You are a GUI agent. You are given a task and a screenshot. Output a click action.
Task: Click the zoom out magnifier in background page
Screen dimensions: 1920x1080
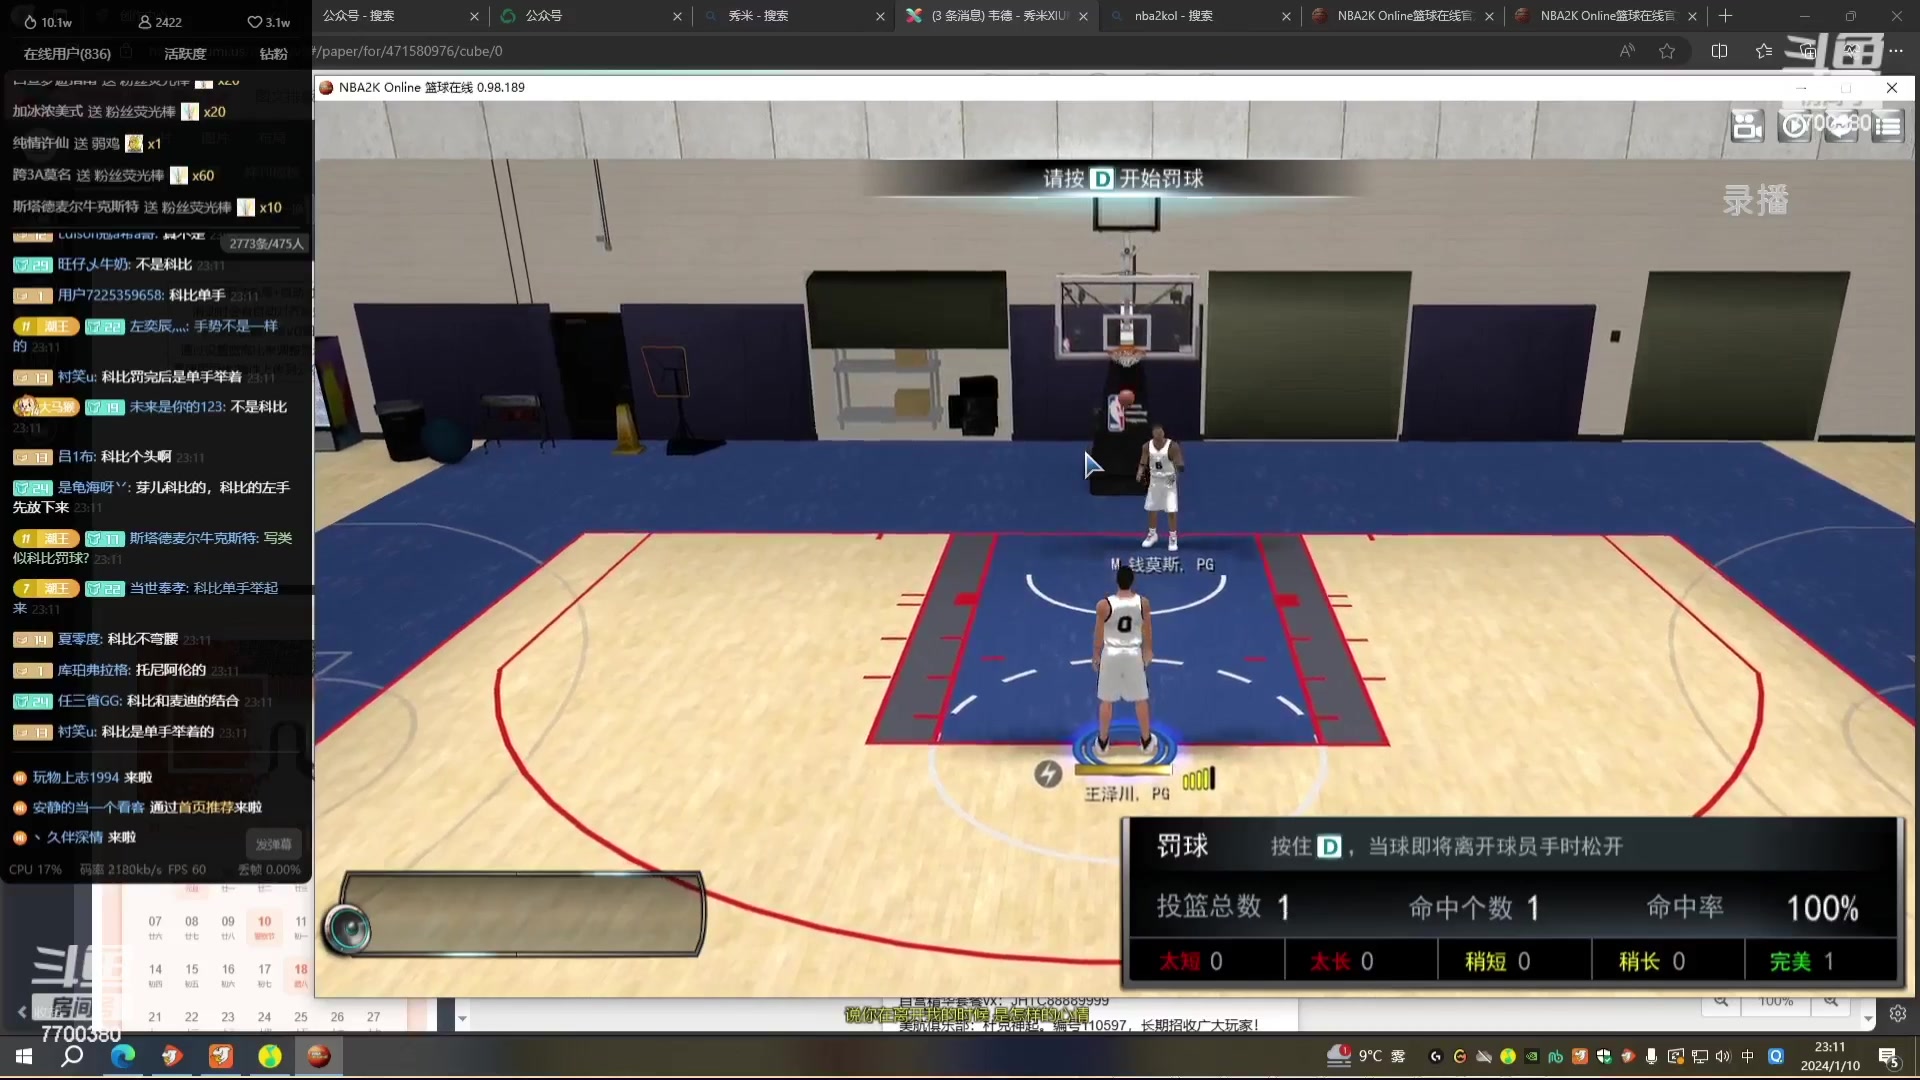(1721, 1001)
